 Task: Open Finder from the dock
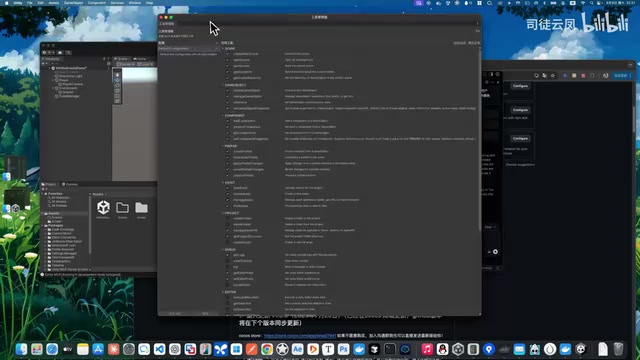[21, 349]
